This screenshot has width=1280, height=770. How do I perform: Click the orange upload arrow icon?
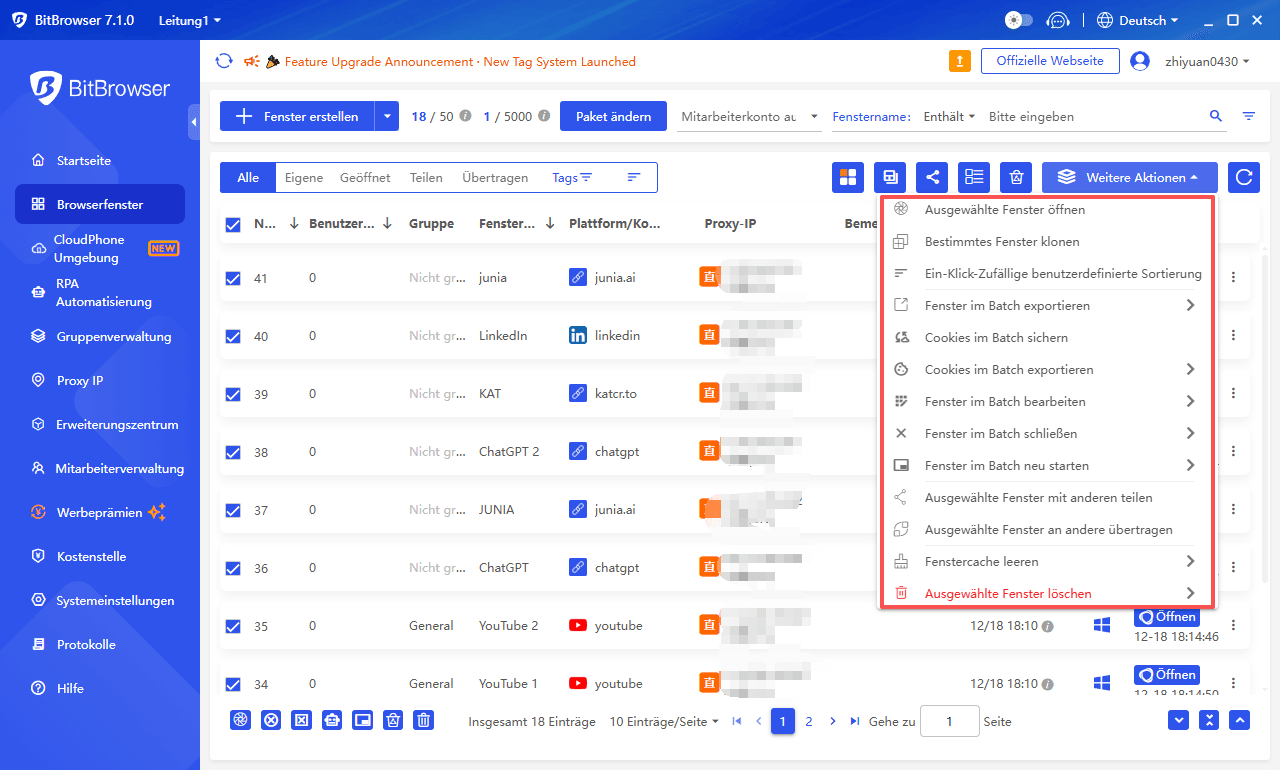[x=959, y=61]
